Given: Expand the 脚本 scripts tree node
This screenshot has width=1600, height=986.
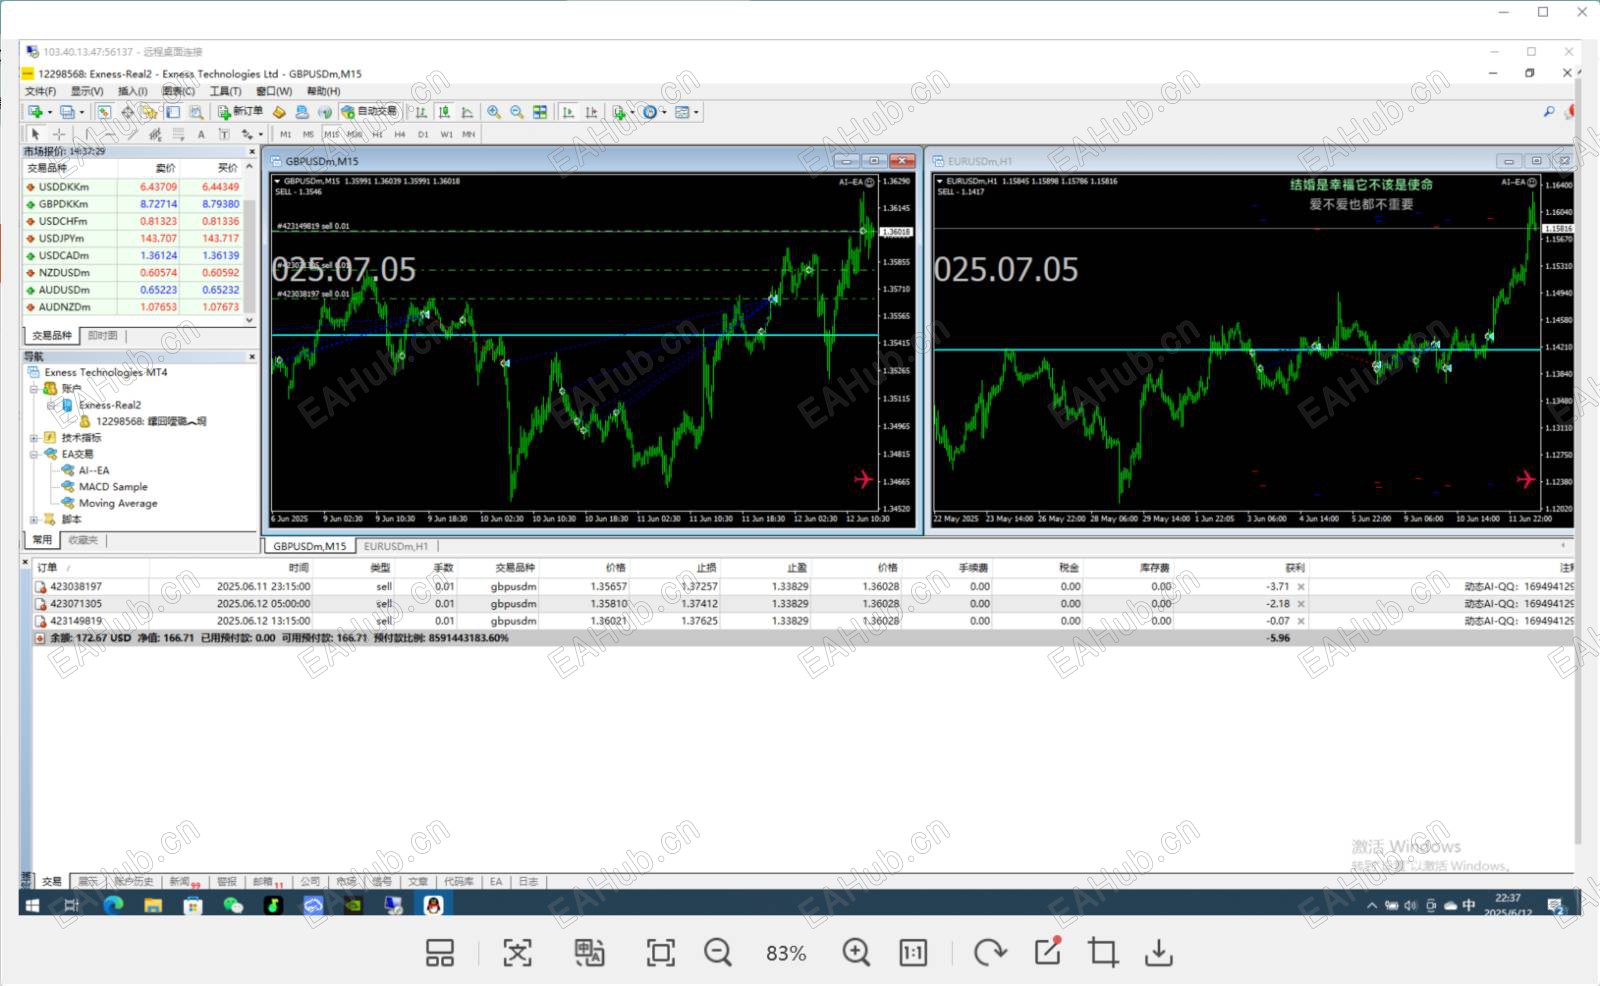Looking at the screenshot, I should coord(34,520).
